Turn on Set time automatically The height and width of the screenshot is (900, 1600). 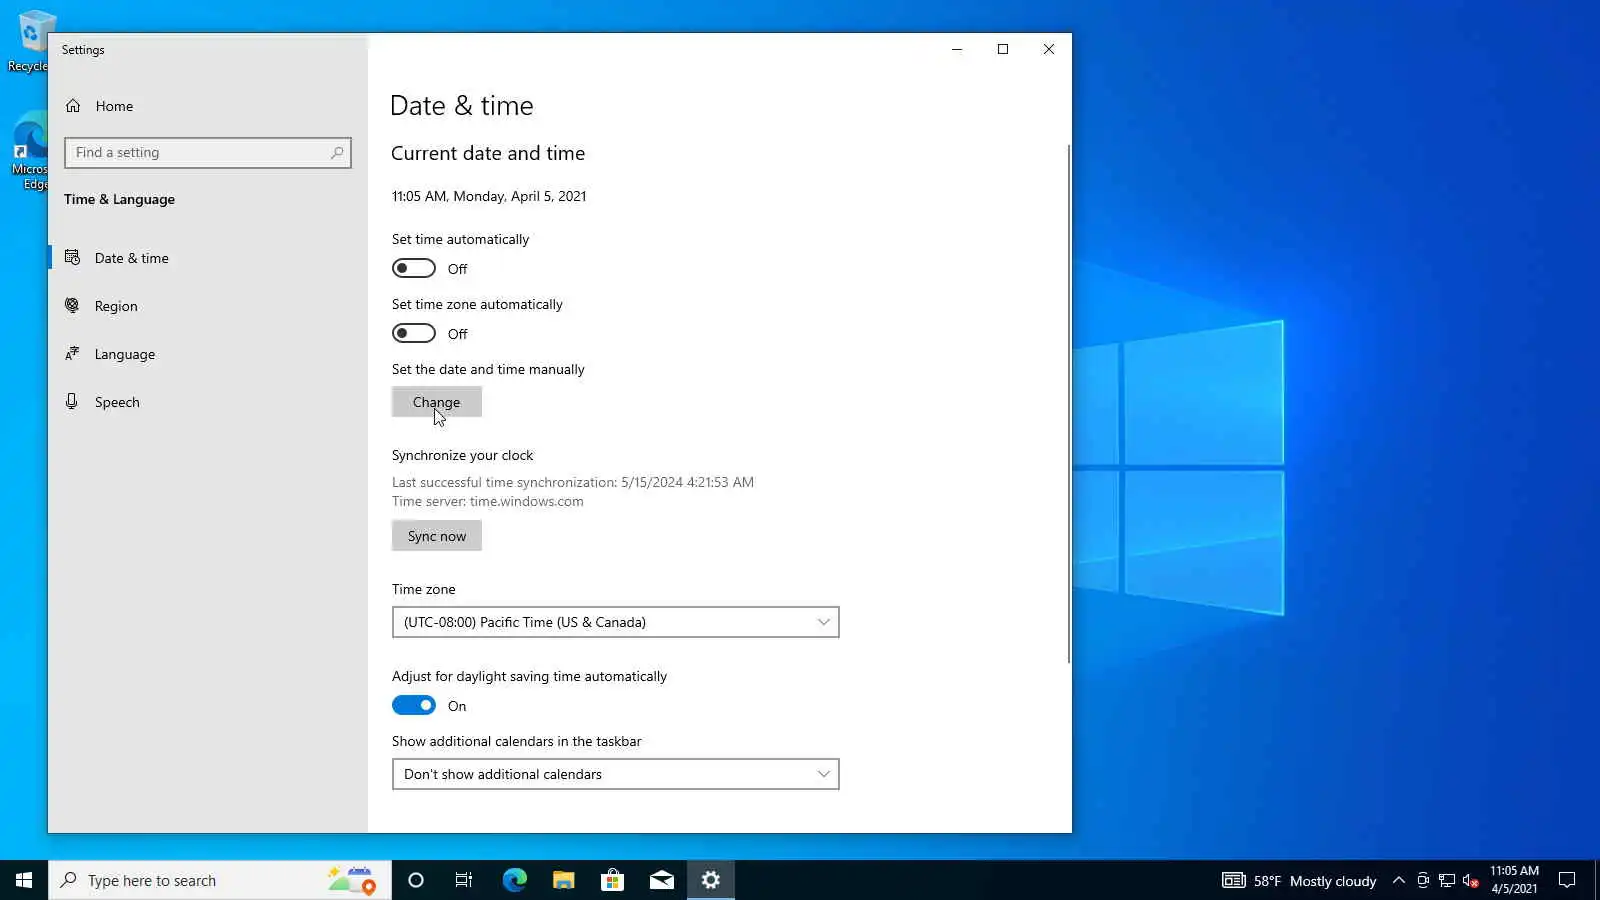(414, 268)
